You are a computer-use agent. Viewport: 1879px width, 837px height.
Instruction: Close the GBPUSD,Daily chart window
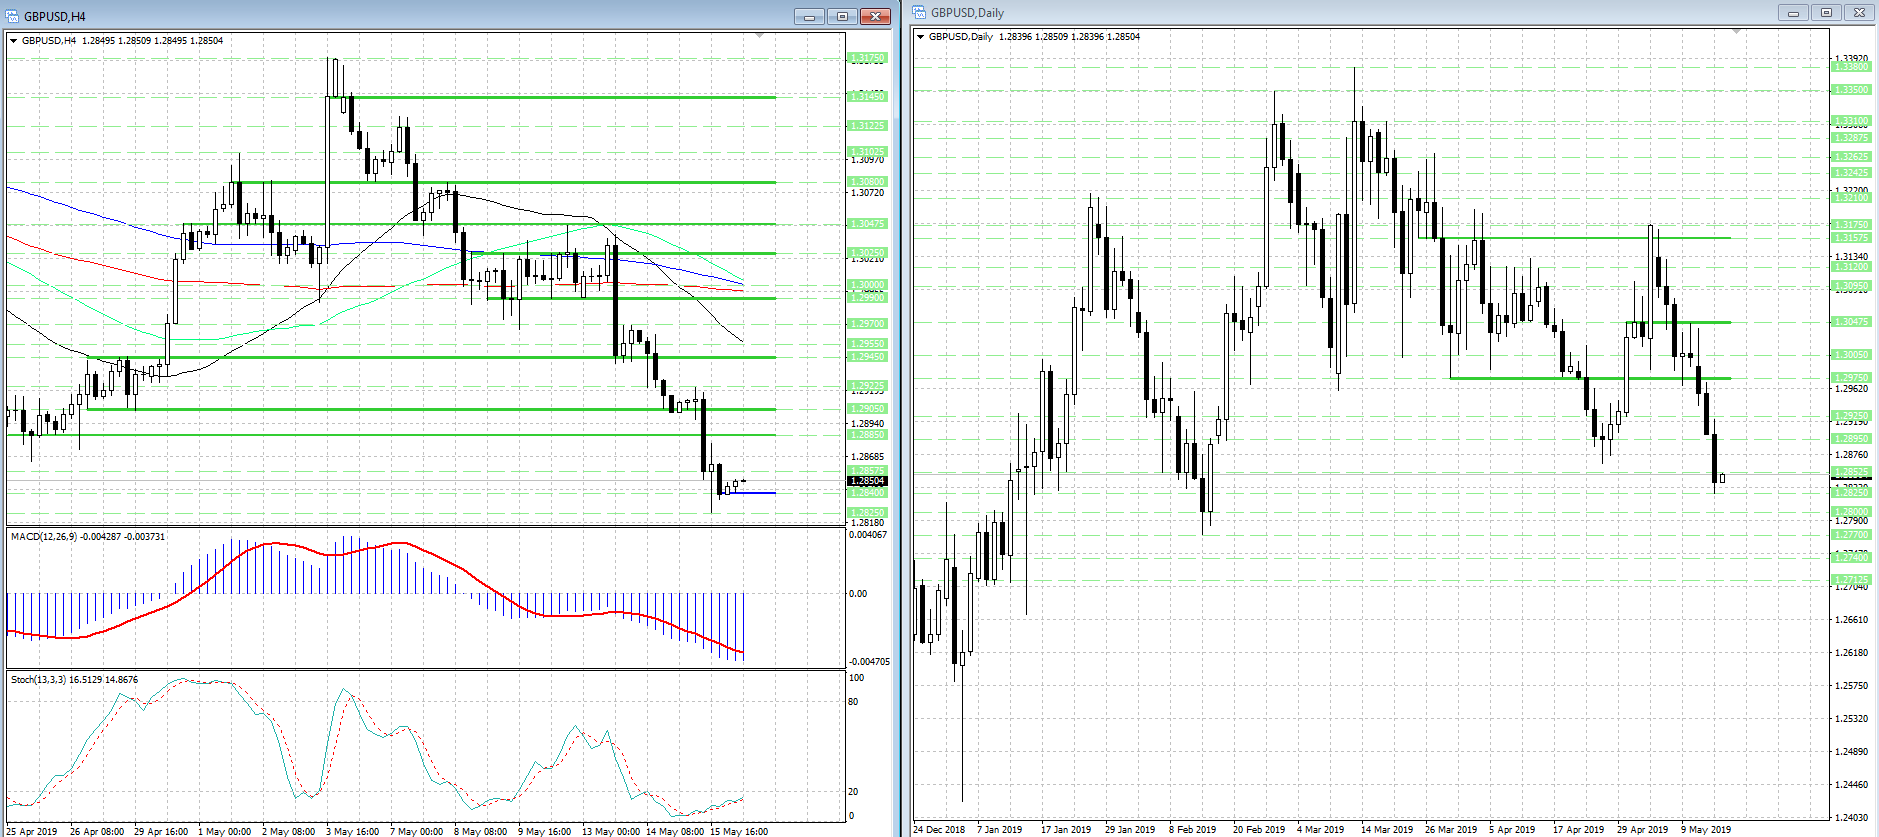1859,13
